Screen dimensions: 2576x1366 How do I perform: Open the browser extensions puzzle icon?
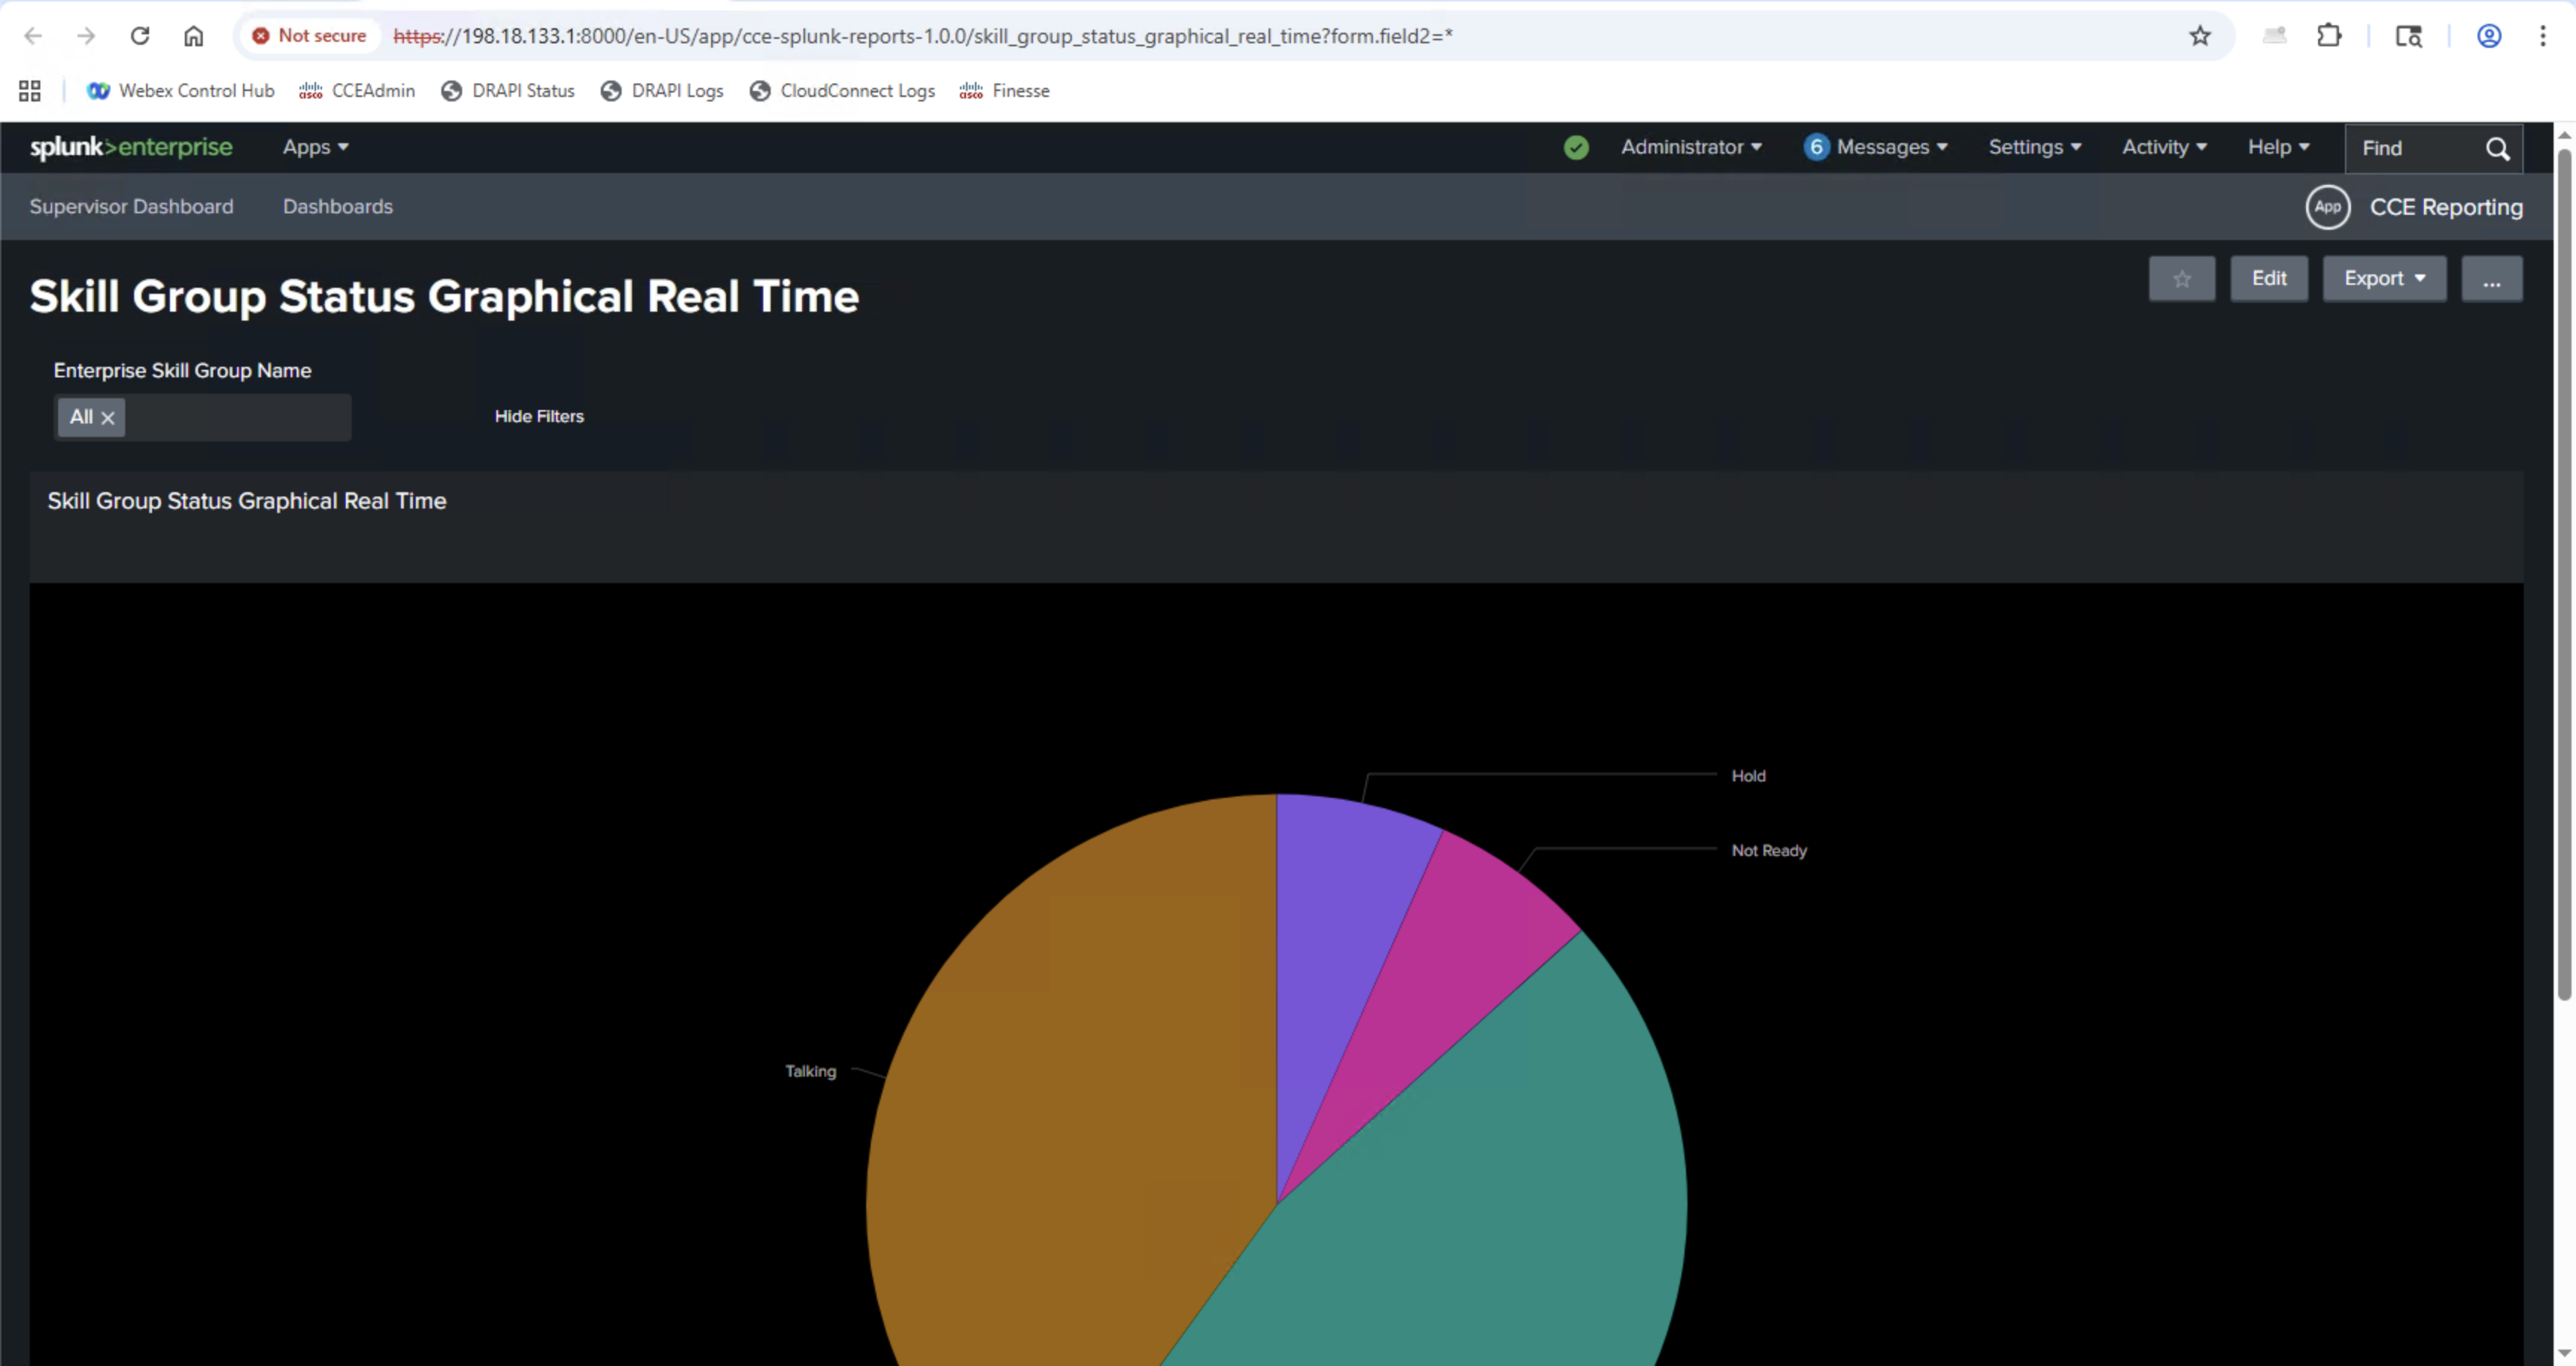tap(2329, 36)
